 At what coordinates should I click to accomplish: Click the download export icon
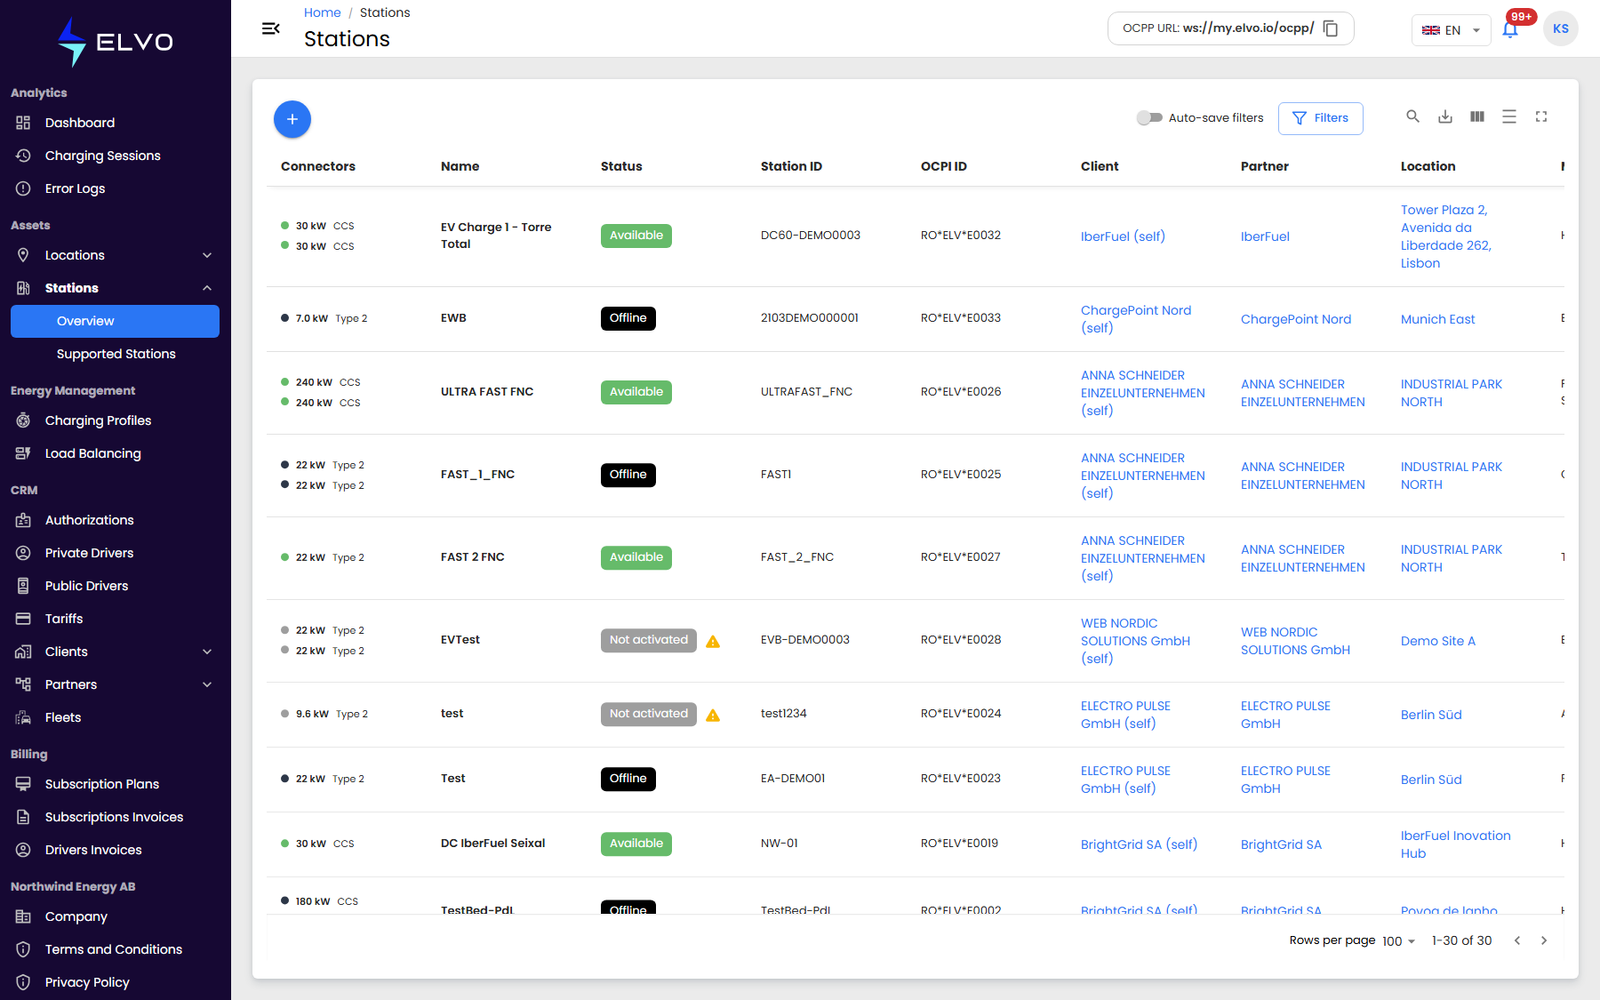pyautogui.click(x=1445, y=117)
